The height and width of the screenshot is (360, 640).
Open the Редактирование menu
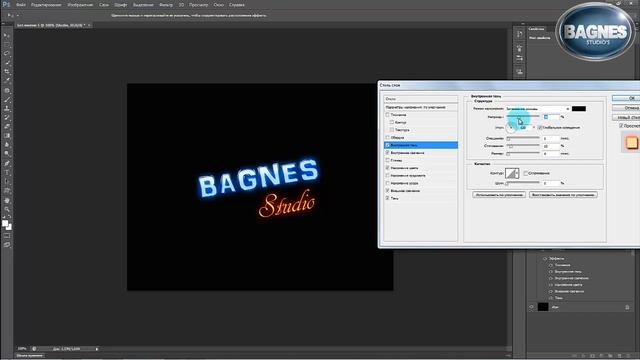coord(46,5)
